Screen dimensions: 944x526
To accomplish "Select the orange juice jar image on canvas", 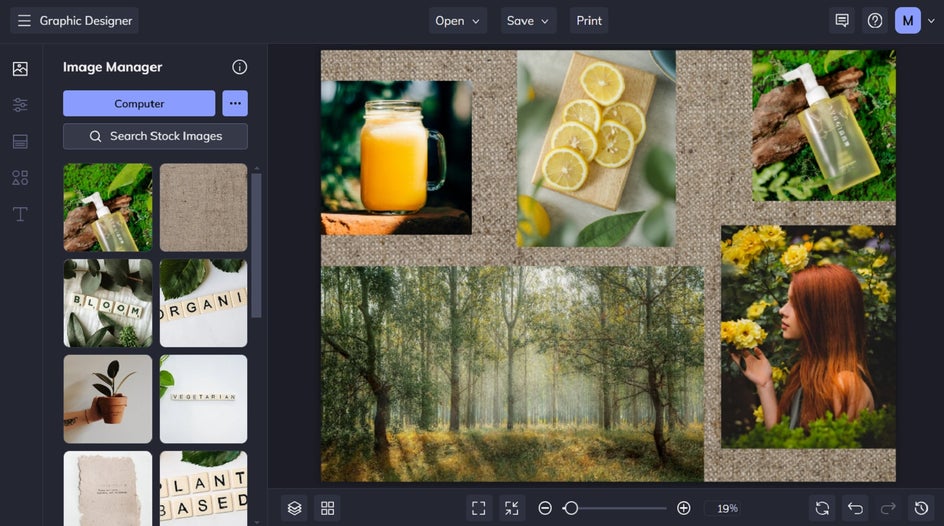I will (x=396, y=157).
